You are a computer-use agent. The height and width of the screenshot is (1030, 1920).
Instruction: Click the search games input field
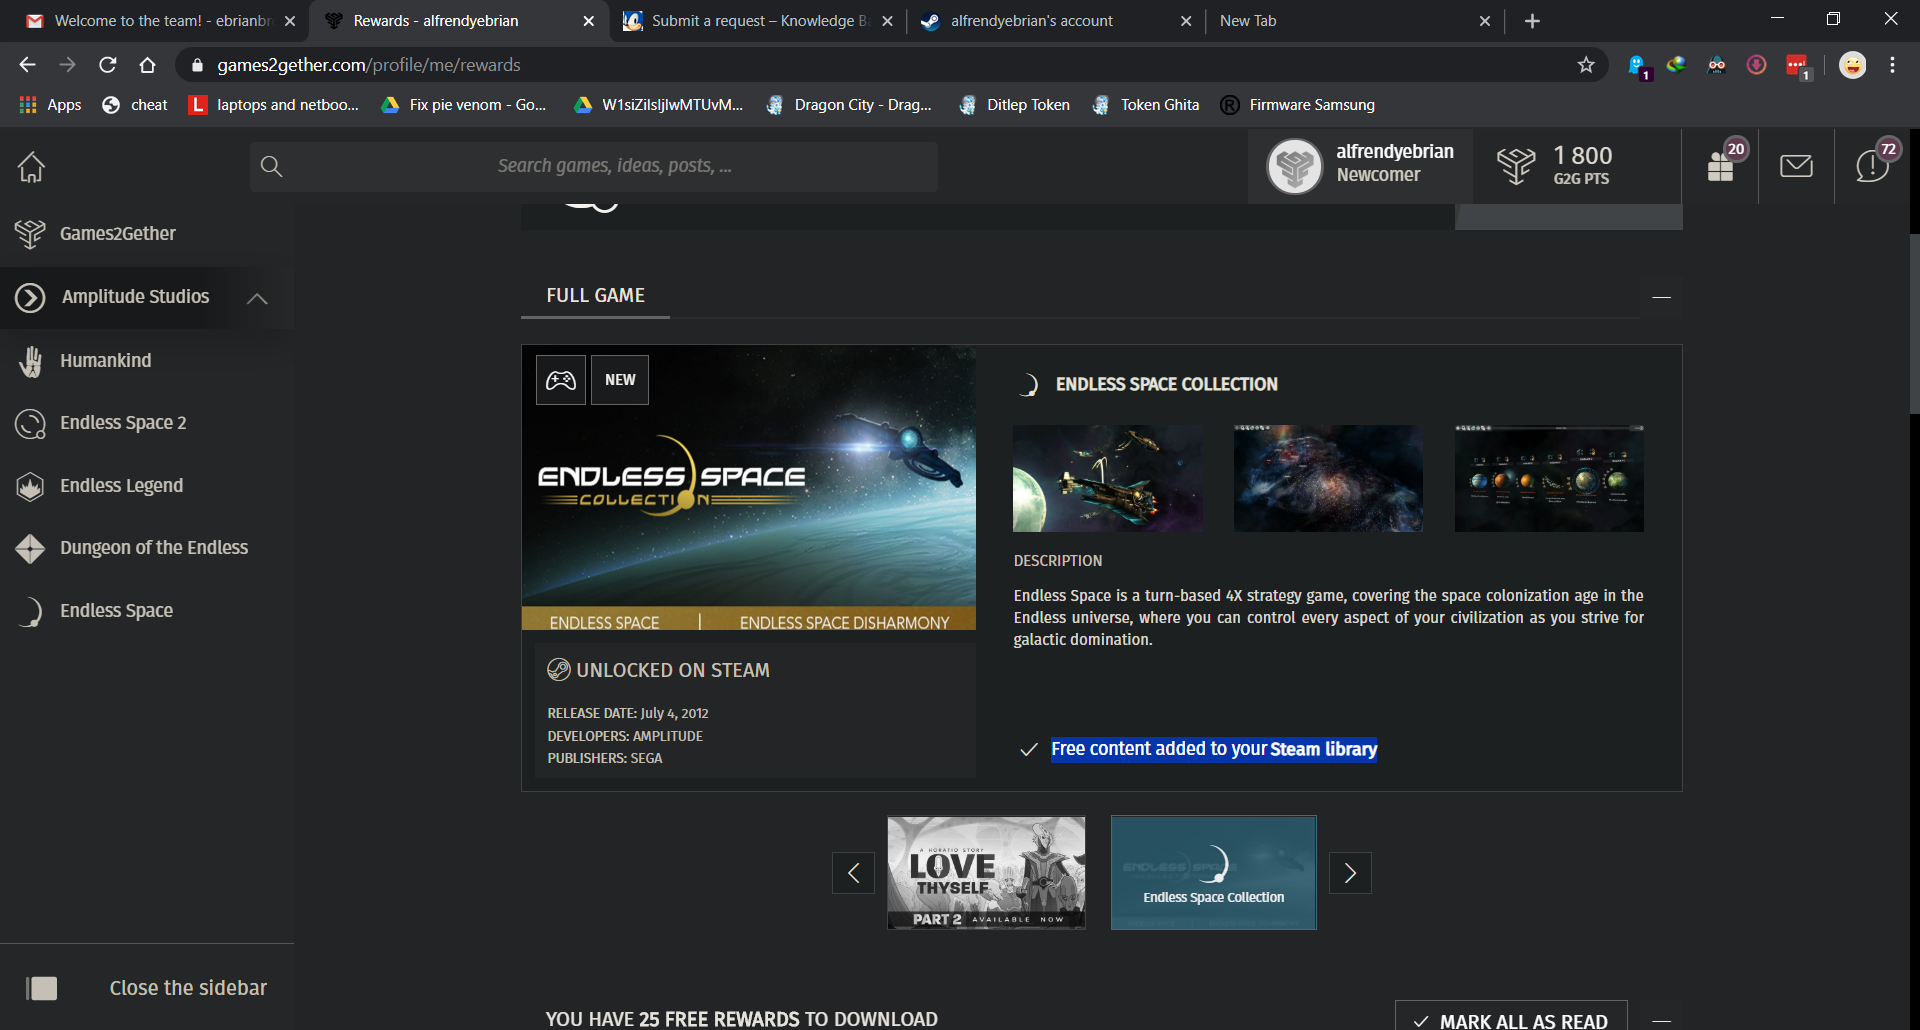pos(594,166)
